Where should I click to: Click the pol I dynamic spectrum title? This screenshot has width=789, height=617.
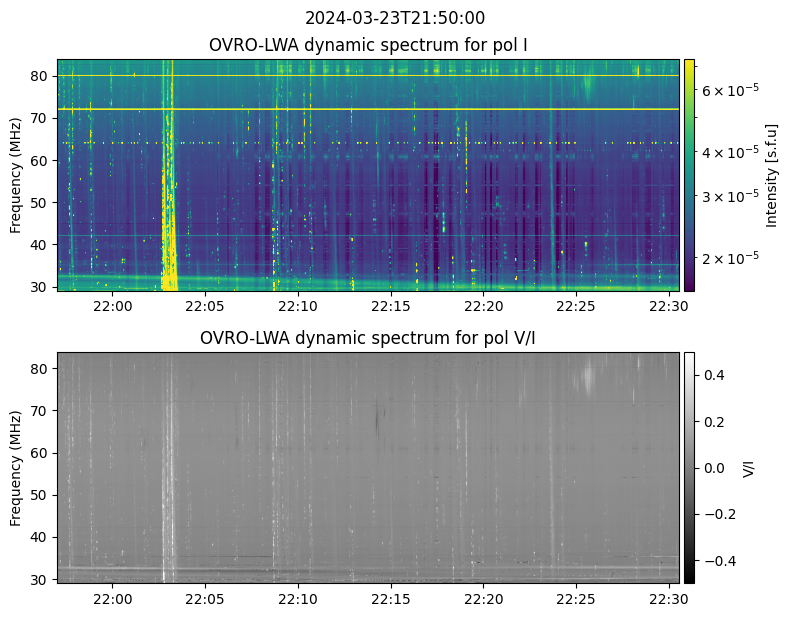(369, 45)
